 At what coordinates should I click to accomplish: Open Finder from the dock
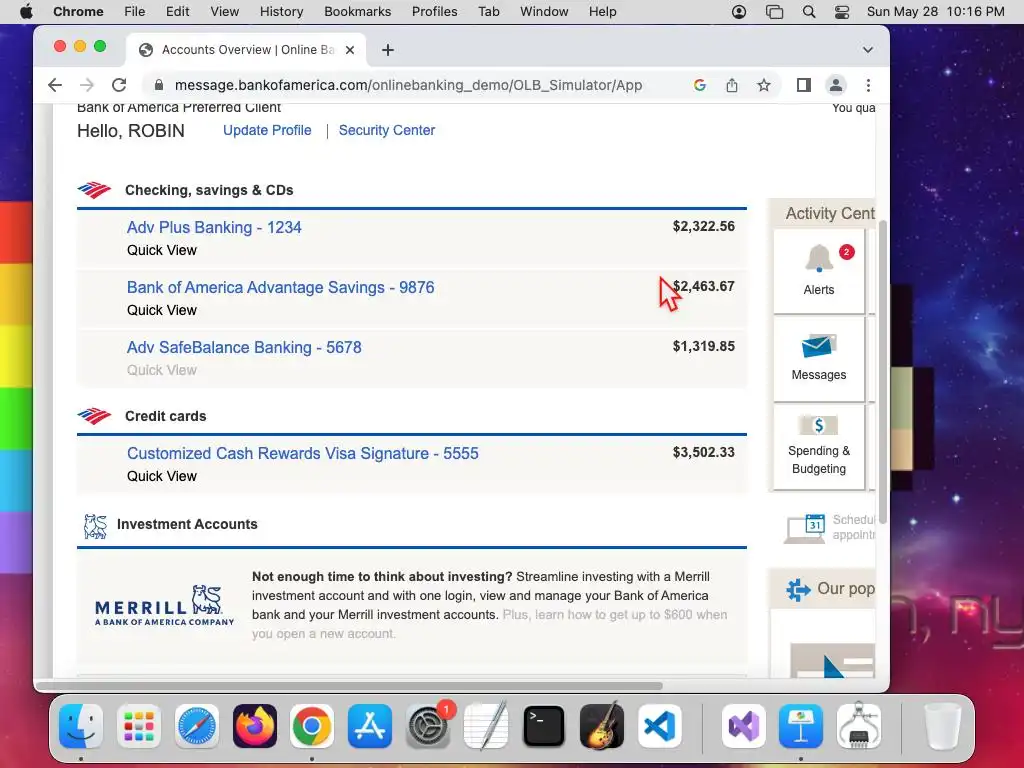coord(81,726)
